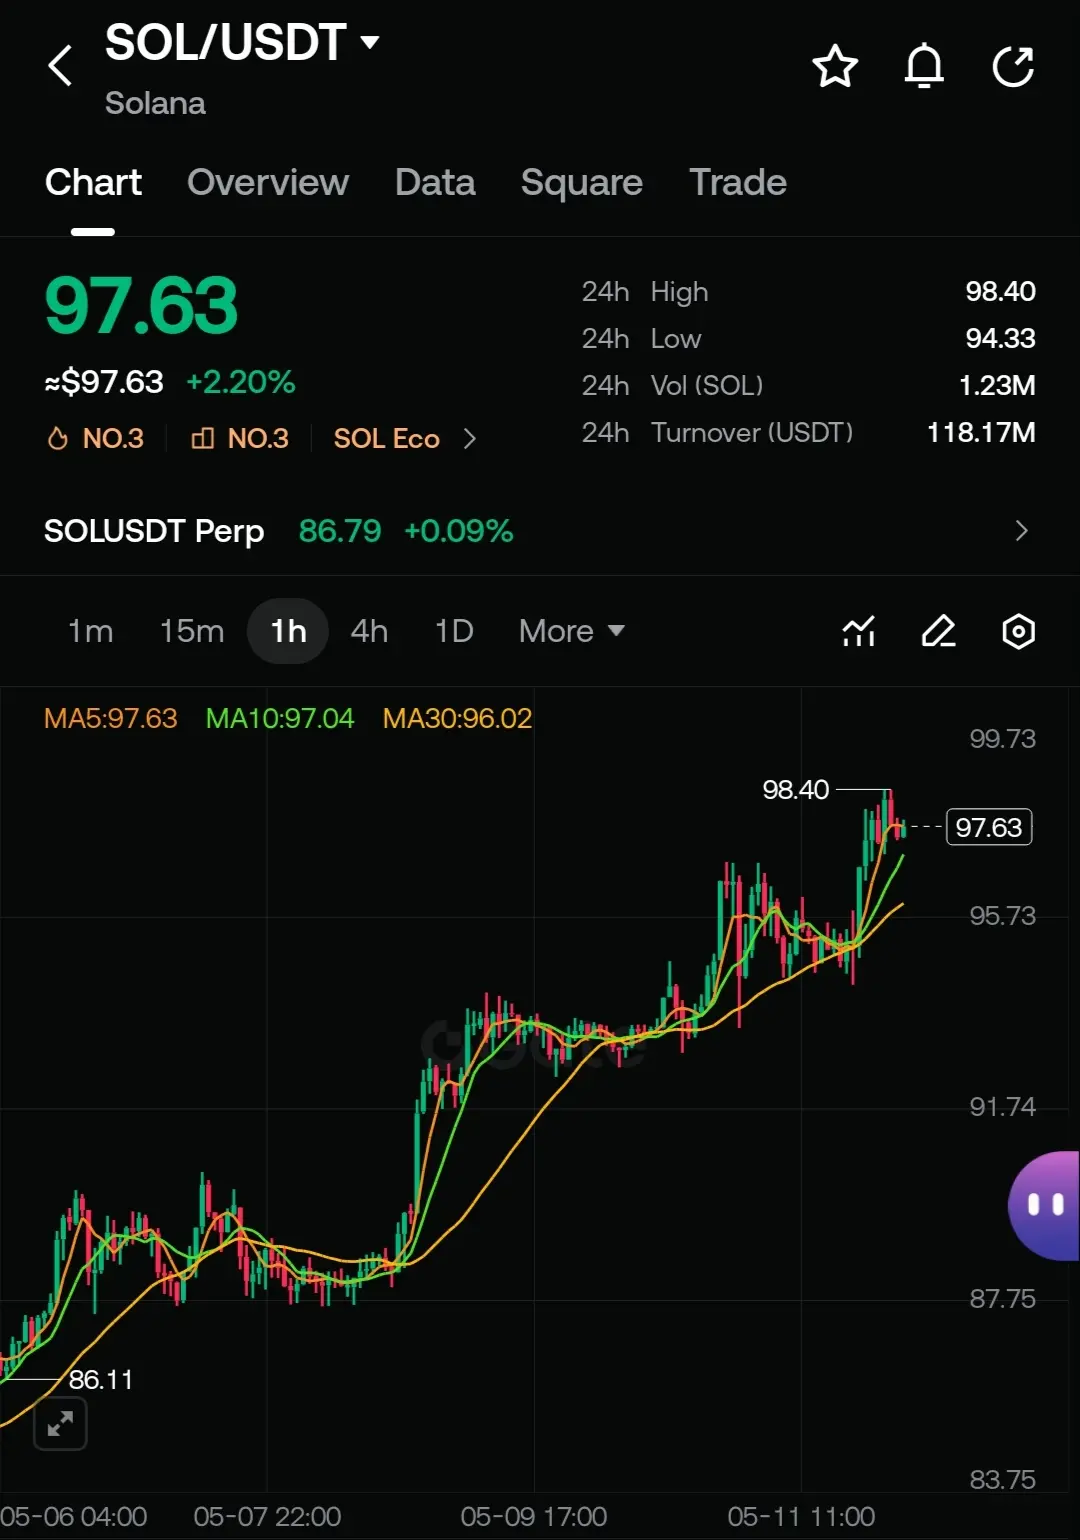Image resolution: width=1080 pixels, height=1540 pixels.
Task: Tap the 98.40 high marker on chart
Action: tap(796, 790)
